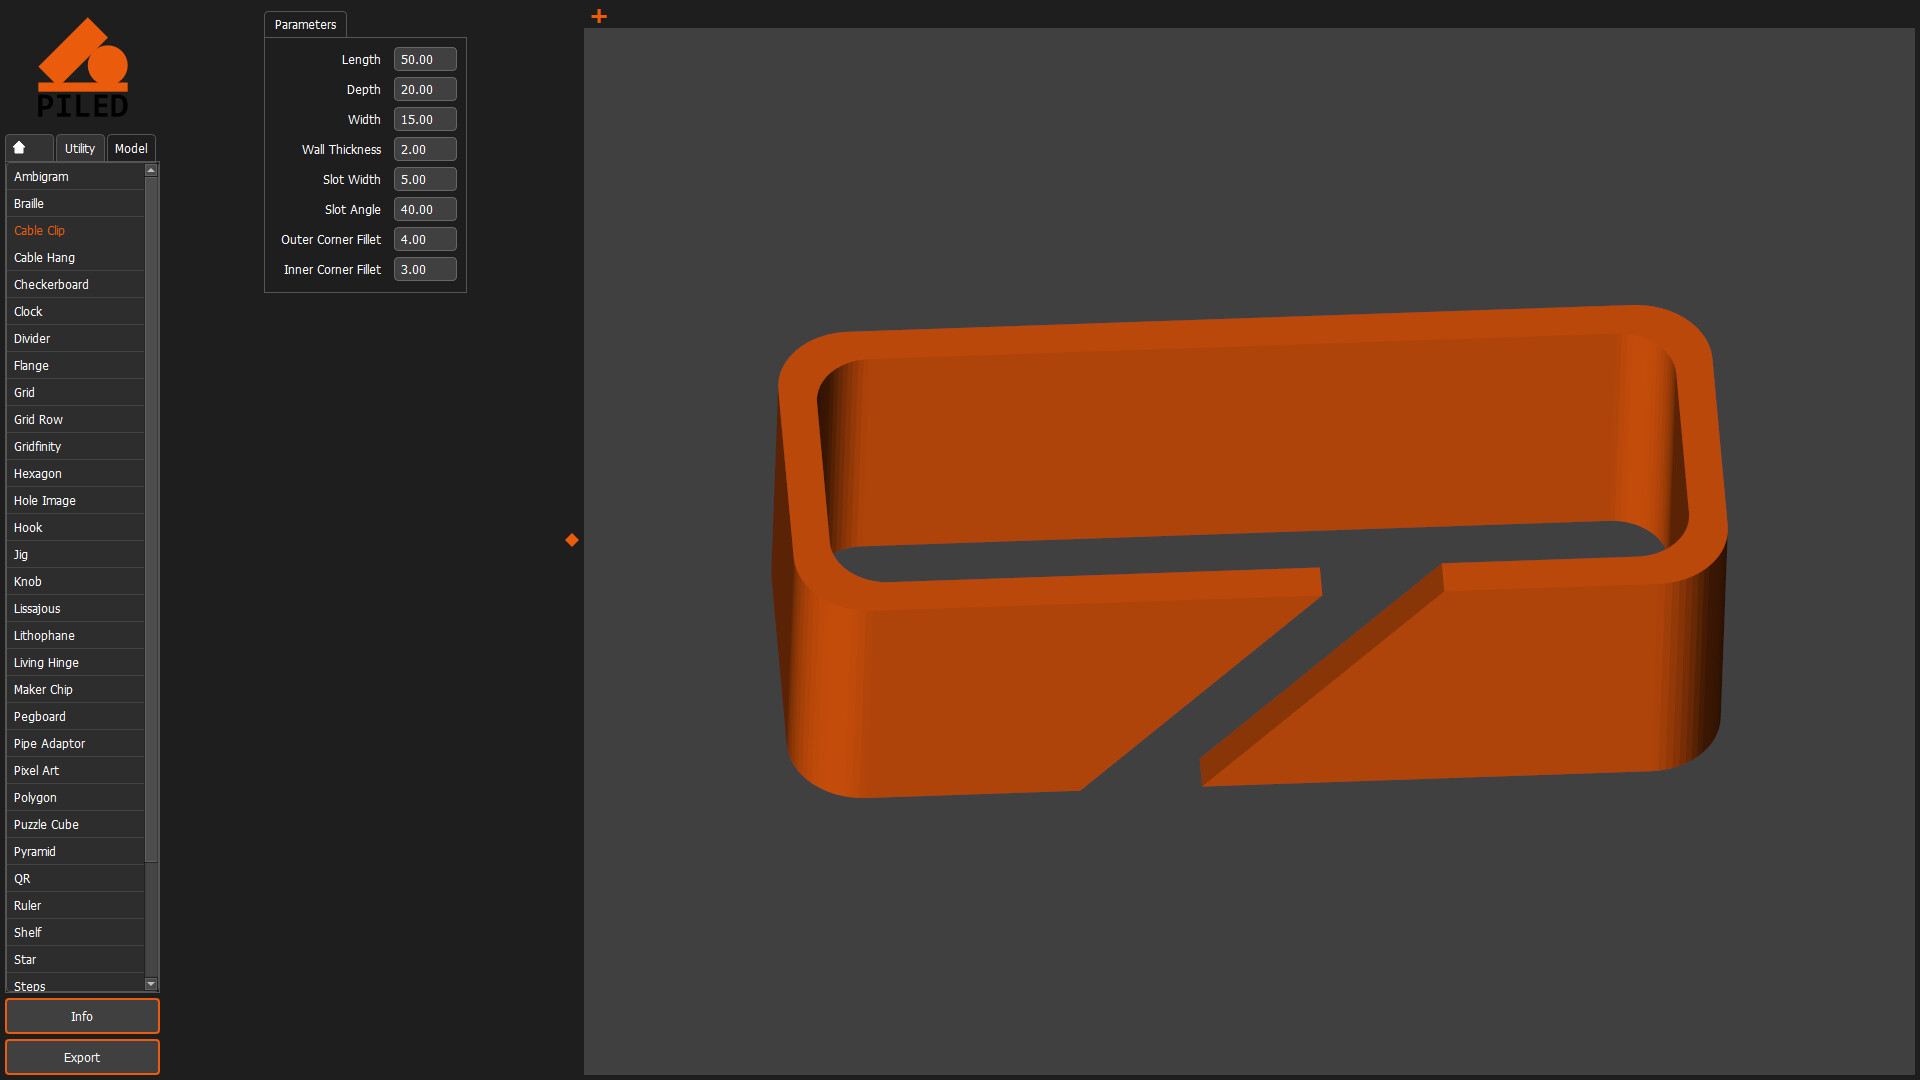The height and width of the screenshot is (1080, 1920).
Task: Click the orange diamond marker beside the viewport
Action: pyautogui.click(x=571, y=540)
